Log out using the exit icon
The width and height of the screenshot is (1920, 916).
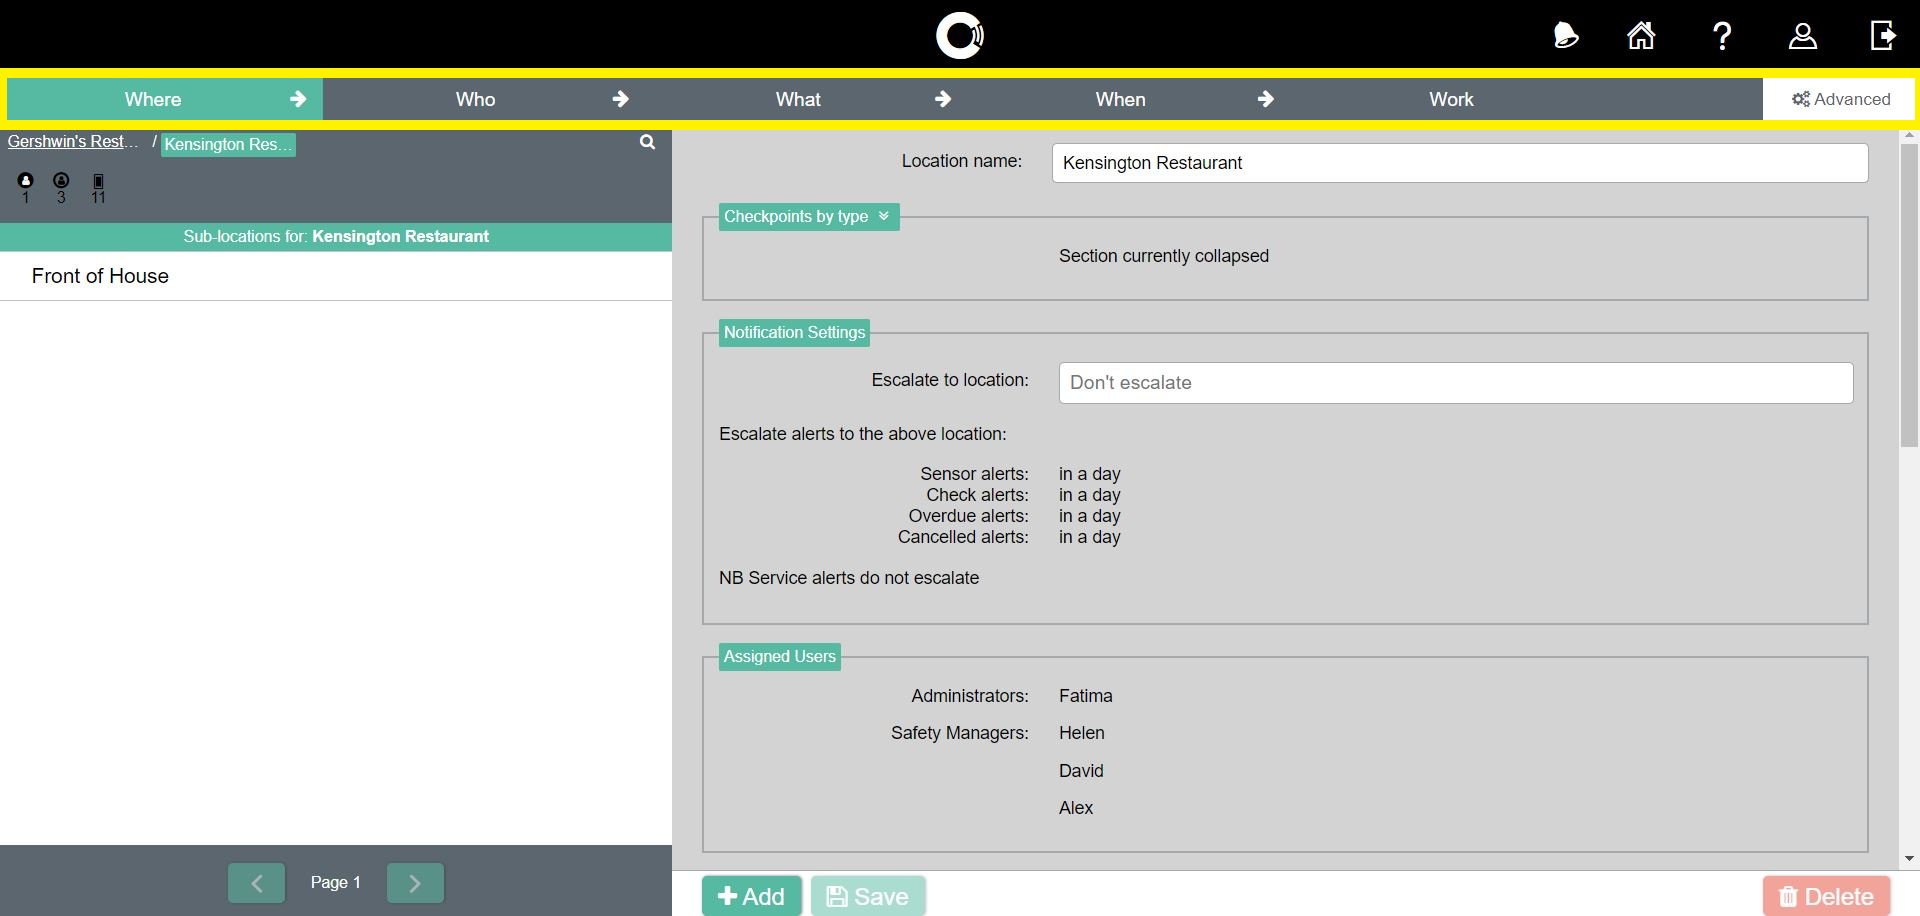1883,35
